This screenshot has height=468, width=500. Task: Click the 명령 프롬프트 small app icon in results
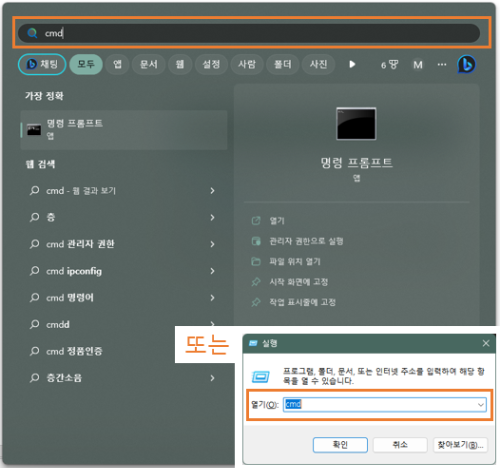point(34,130)
